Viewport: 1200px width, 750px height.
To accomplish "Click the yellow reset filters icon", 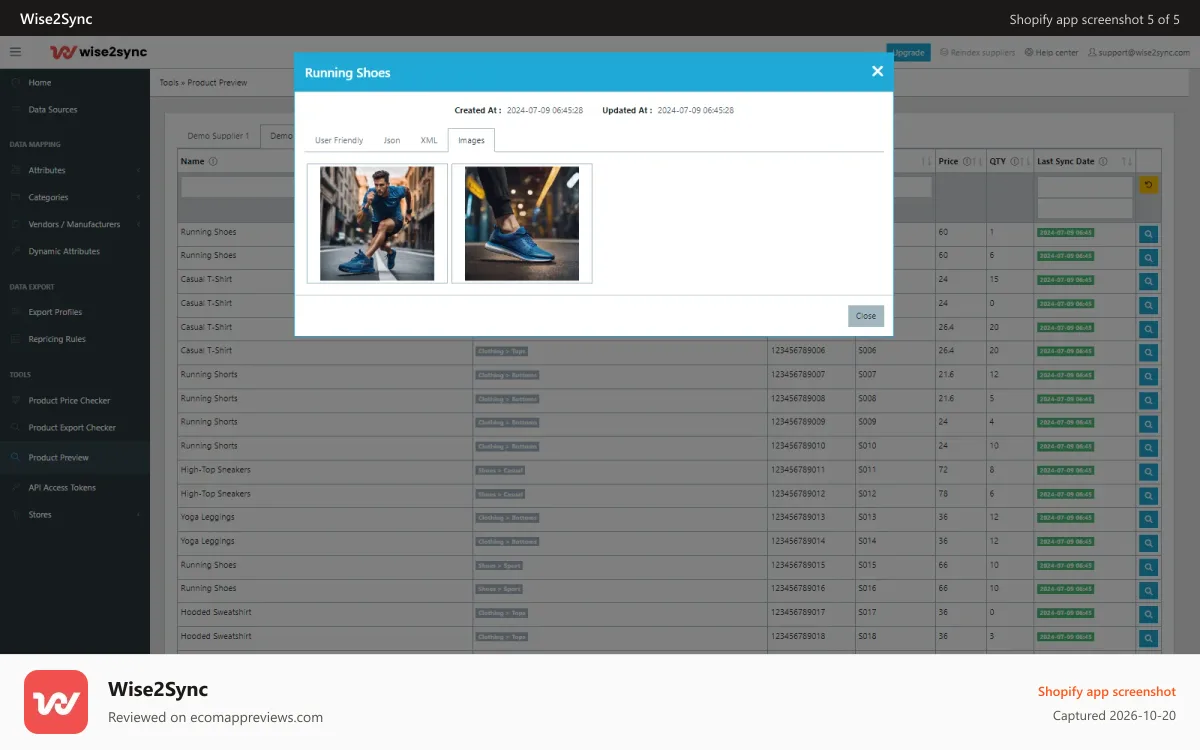I will pyautogui.click(x=1149, y=185).
